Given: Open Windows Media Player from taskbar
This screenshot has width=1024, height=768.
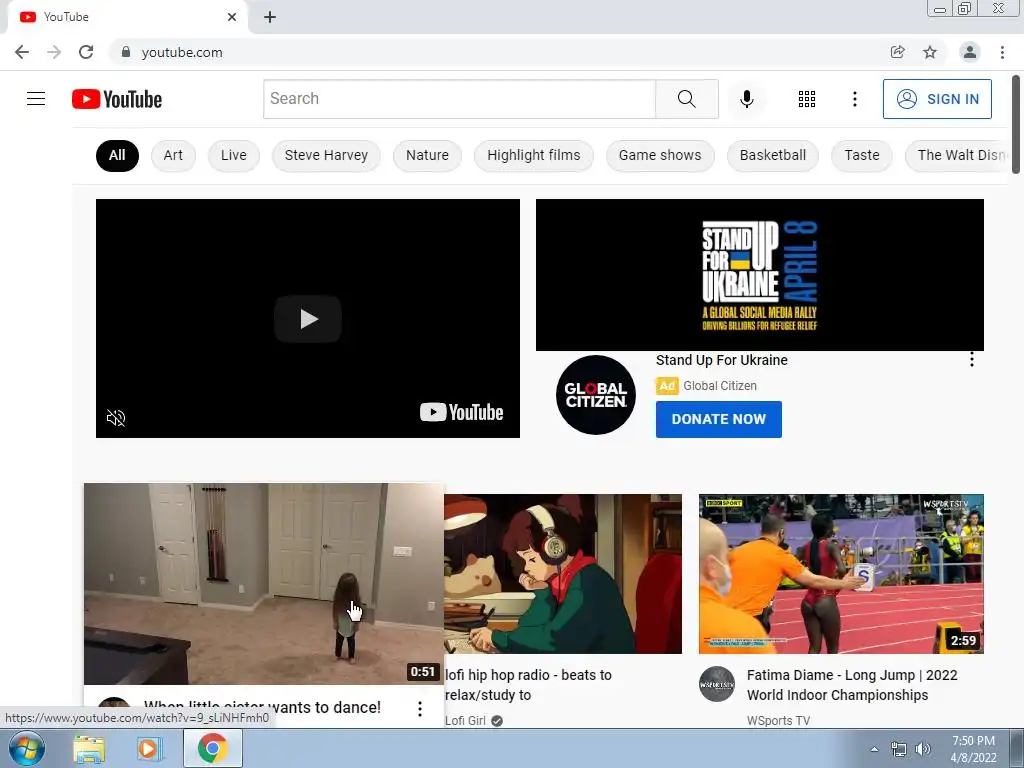Looking at the screenshot, I should [149, 749].
